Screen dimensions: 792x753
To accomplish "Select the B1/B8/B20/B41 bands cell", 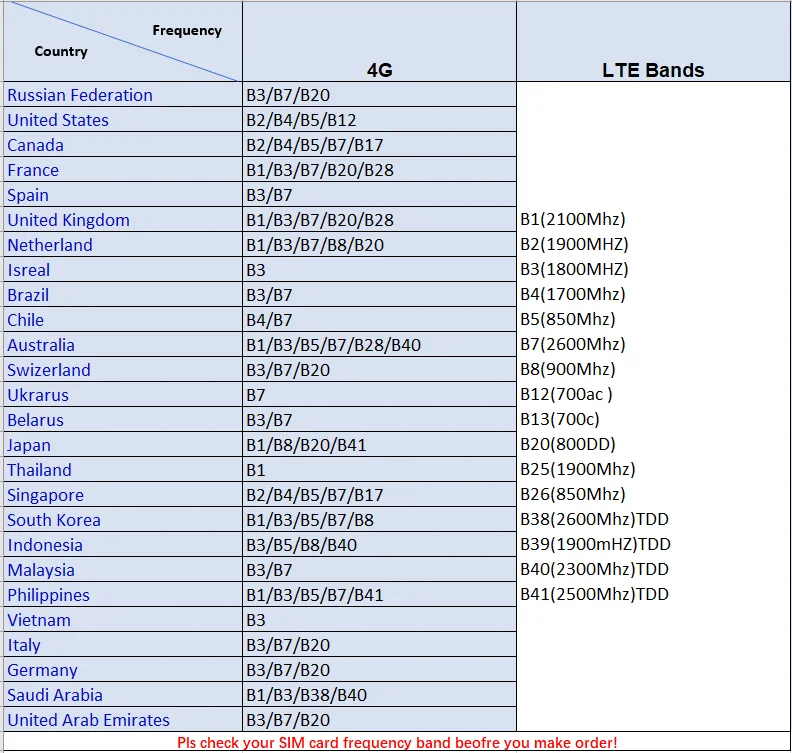I will pyautogui.click(x=379, y=444).
